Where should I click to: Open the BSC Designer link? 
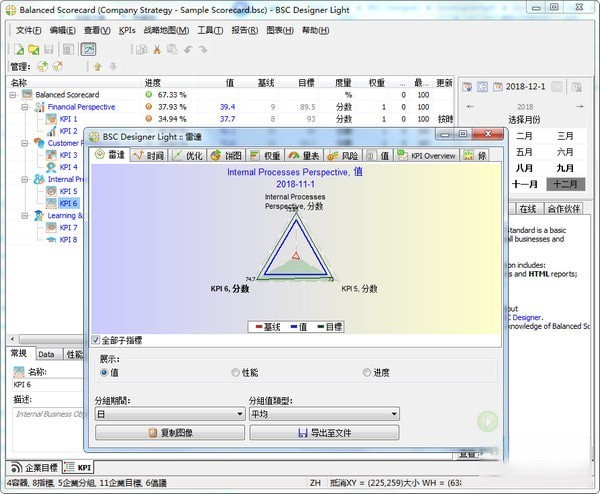point(527,317)
